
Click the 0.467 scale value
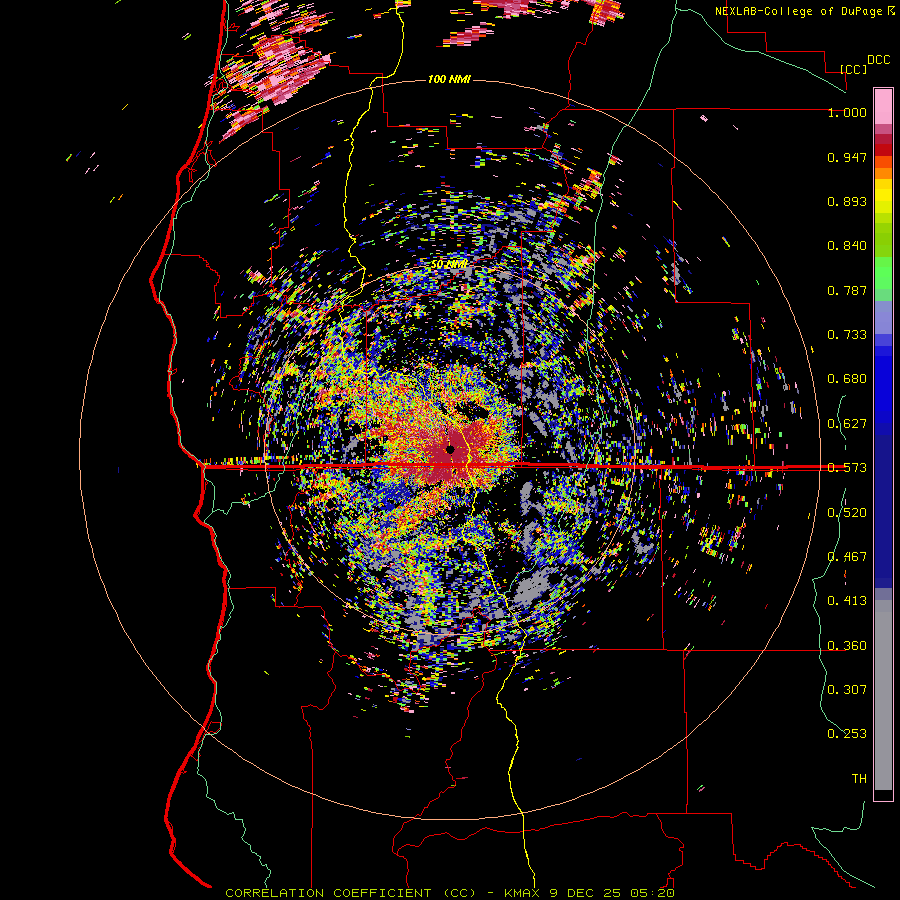[847, 557]
